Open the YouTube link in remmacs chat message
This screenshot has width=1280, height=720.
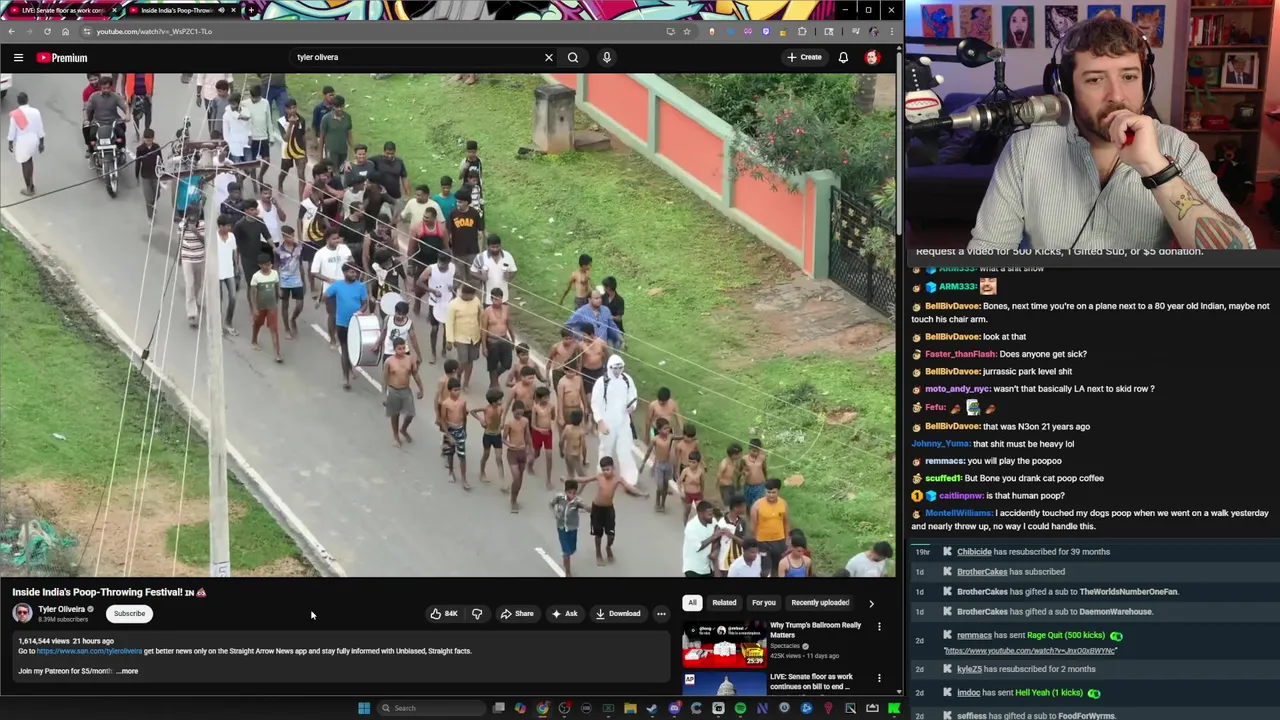[x=1030, y=651]
